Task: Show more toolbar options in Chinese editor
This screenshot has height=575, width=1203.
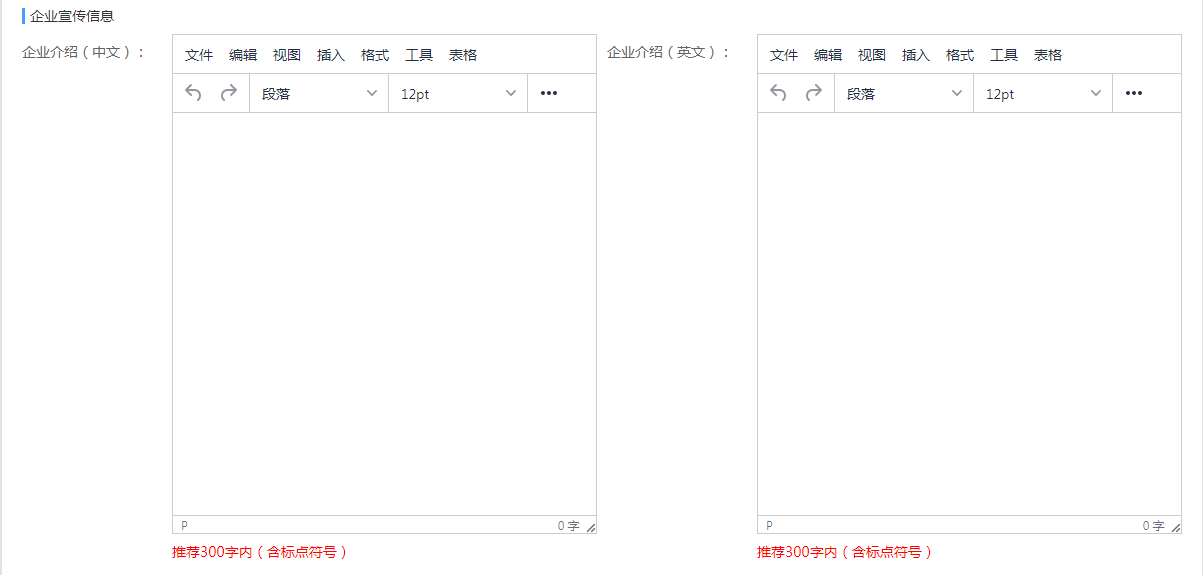Action: coord(548,93)
